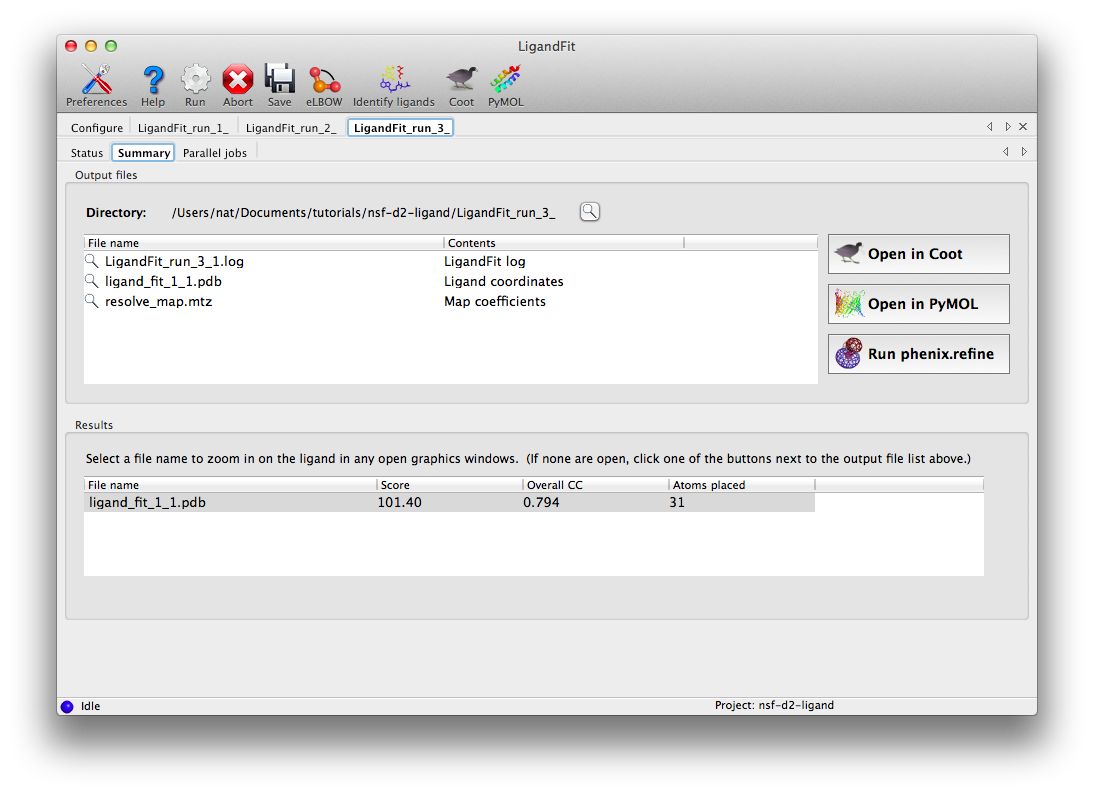Preview resolve_map.mtz with its magnifier icon
Viewport: 1094px width, 794px height.
93,300
